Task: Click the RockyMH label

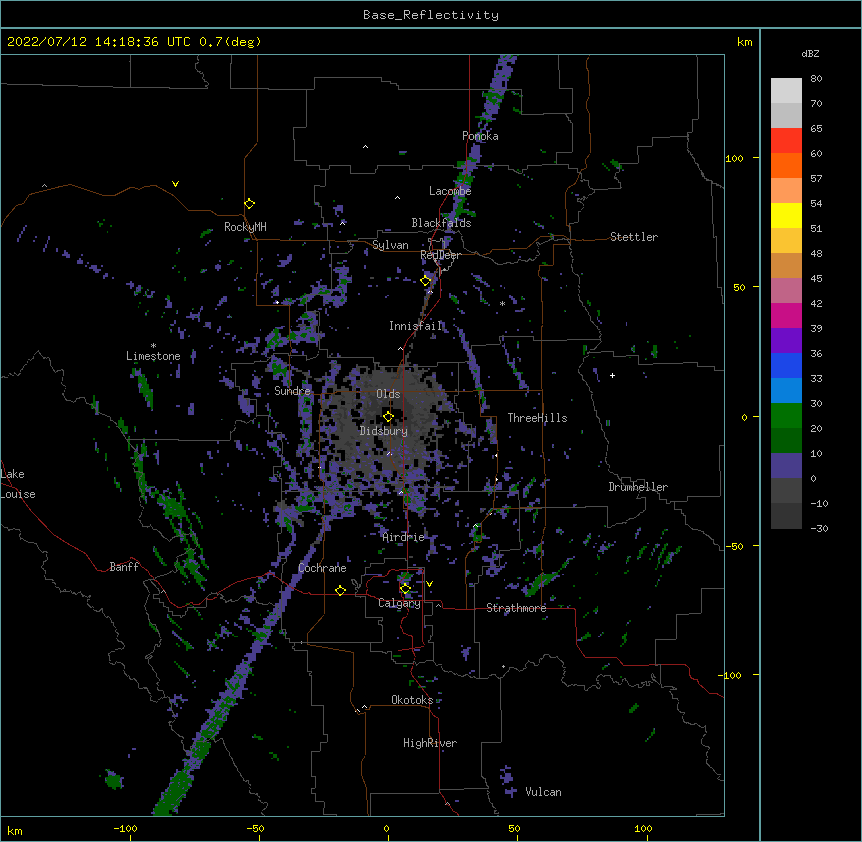Action: click(245, 227)
